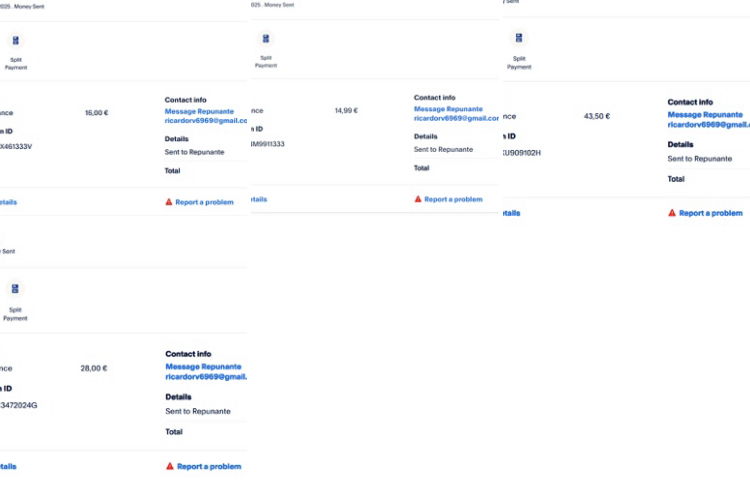The image size is (750, 487).
Task: Open Split Payment for the 14,99 € transaction
Action: [x=265, y=38]
